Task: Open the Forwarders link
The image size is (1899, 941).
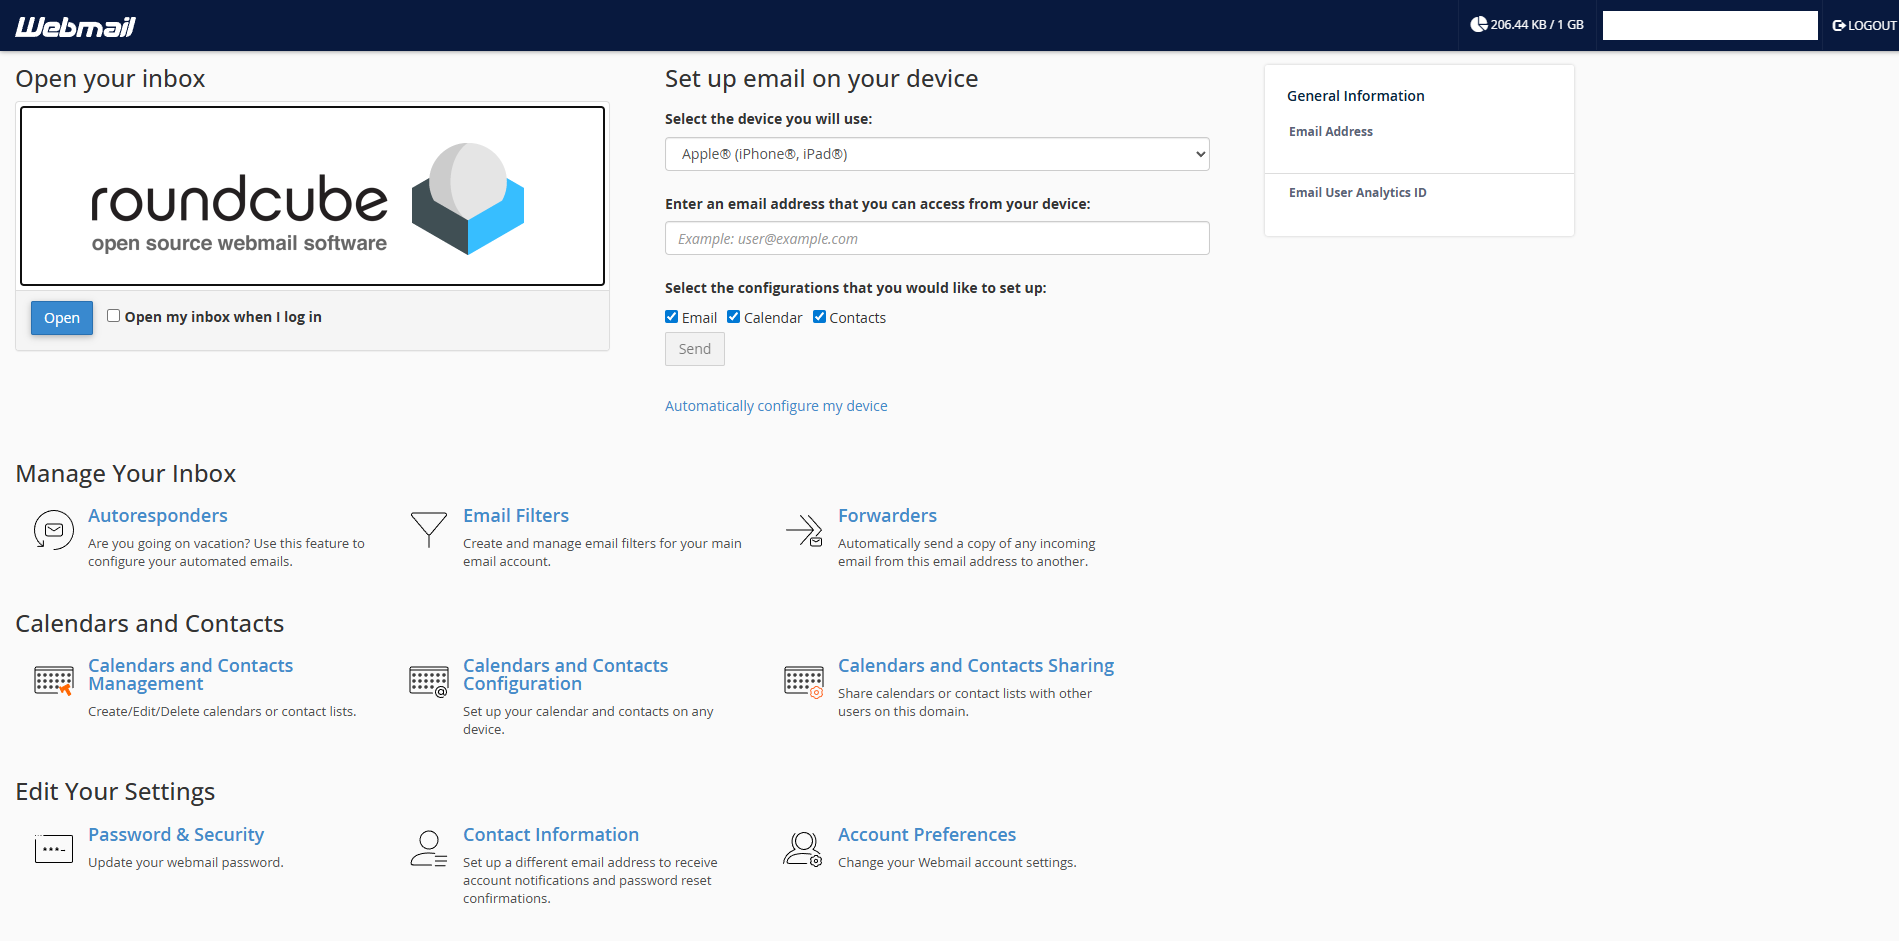Action: click(x=887, y=516)
